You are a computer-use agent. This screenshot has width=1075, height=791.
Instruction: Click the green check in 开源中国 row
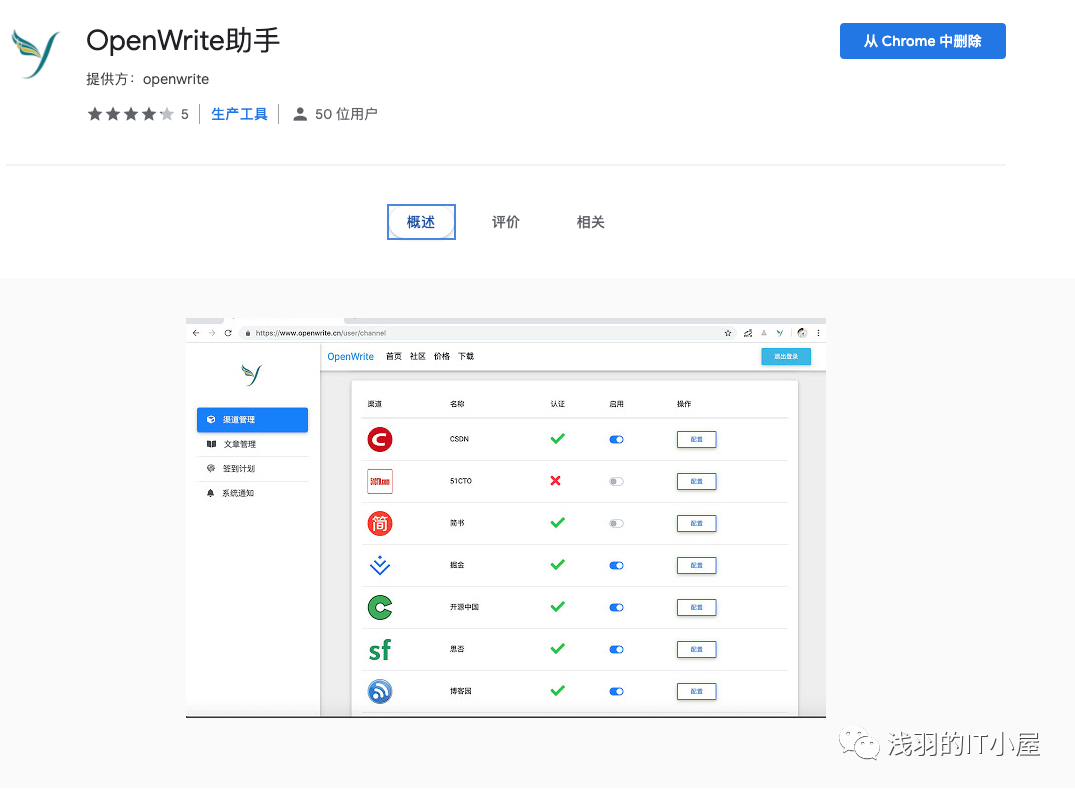(558, 607)
